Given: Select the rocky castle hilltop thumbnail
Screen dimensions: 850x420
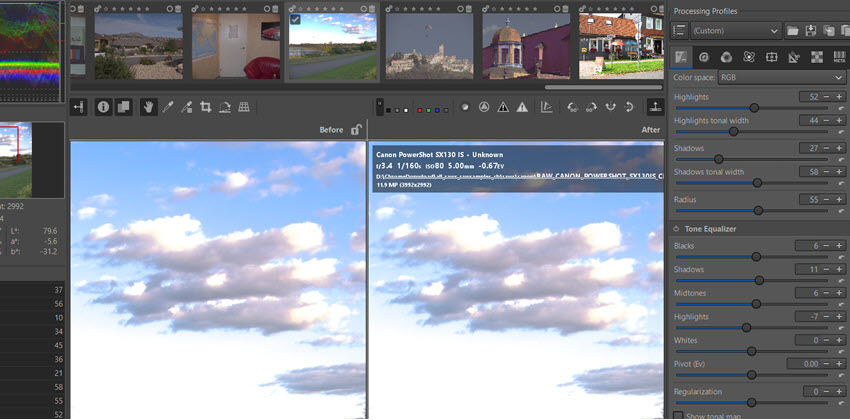Looking at the screenshot, I should (429, 46).
